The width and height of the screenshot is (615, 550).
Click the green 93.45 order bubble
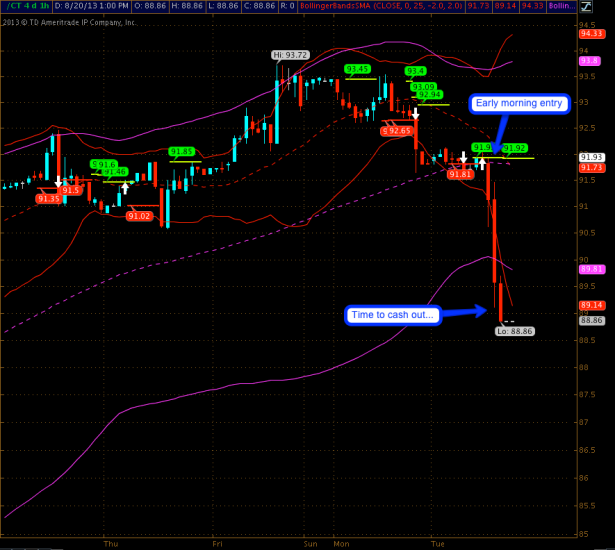coord(357,69)
